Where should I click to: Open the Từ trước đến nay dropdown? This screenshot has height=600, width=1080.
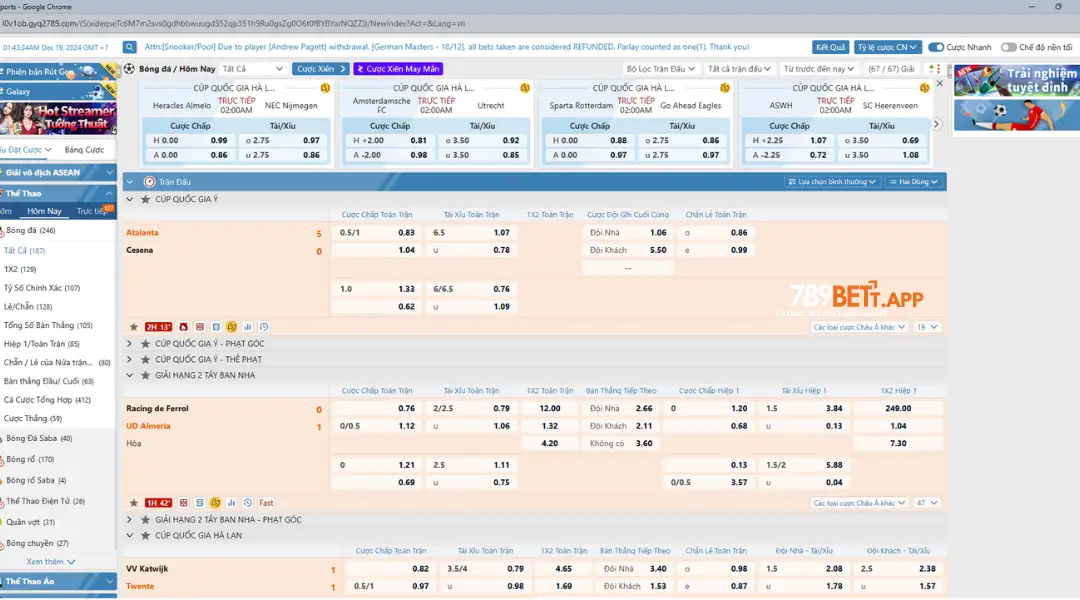click(818, 69)
